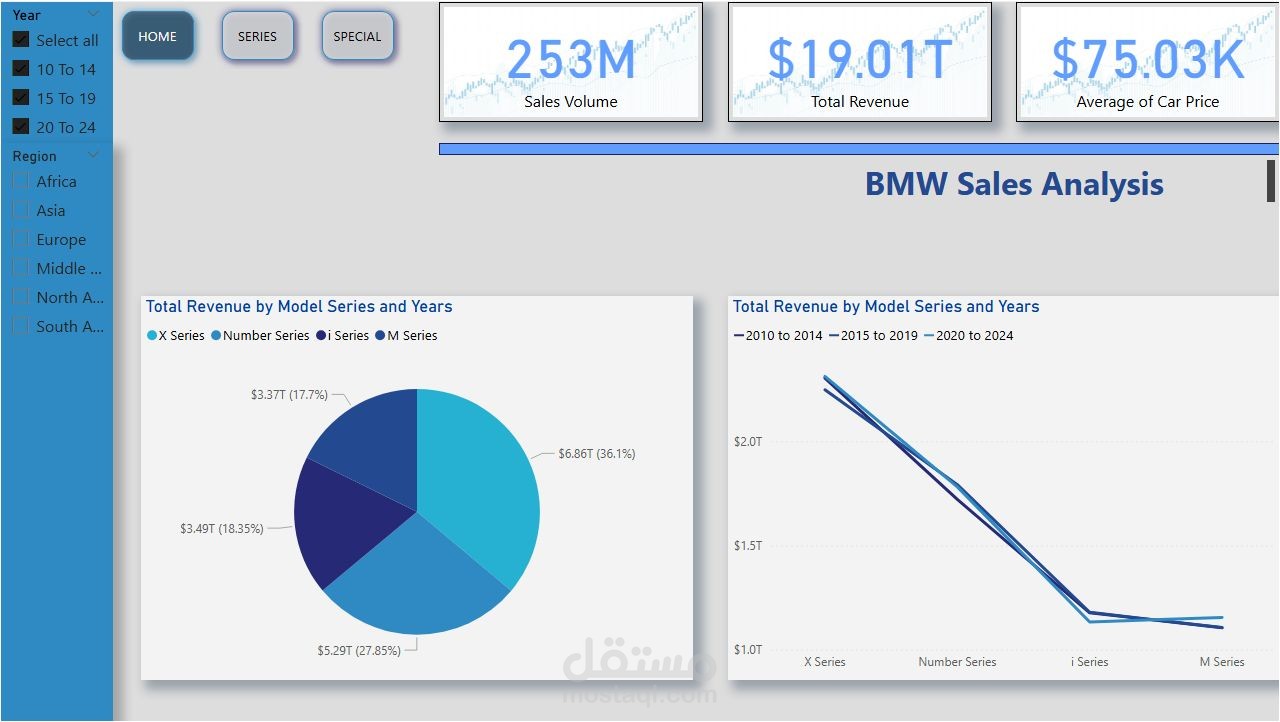Click X Series in the pie chart legend
1280x722 pixels.
(176, 336)
